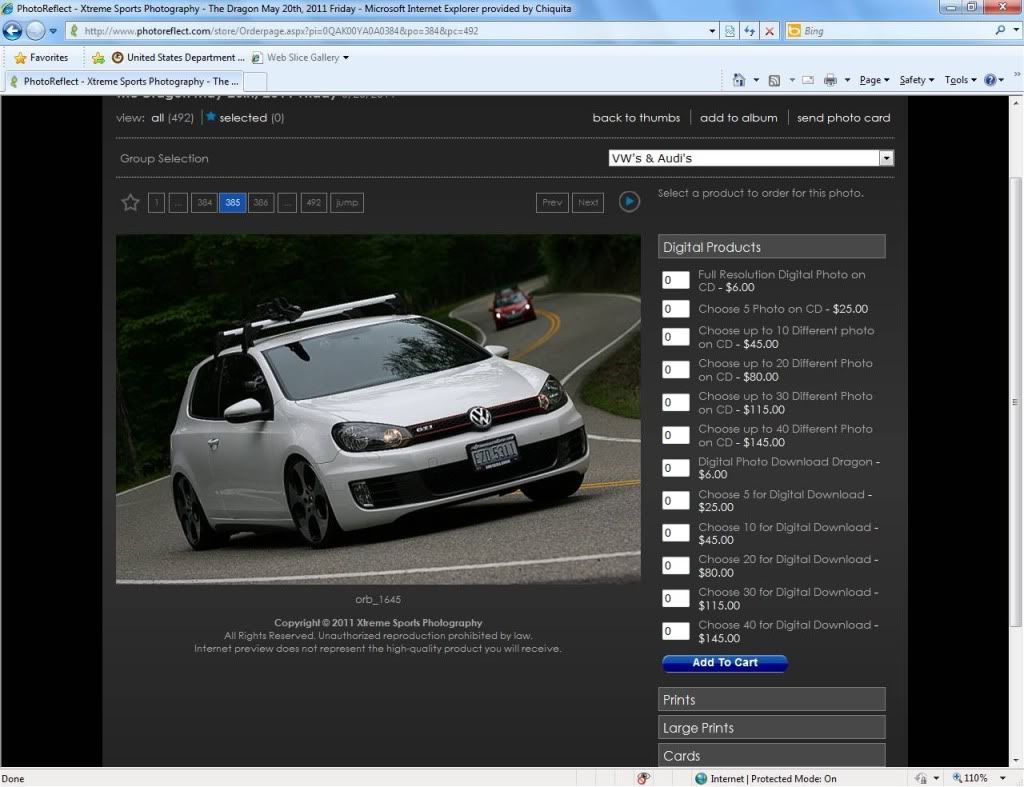This screenshot has height=787, width=1024.
Task: Open the Page menu
Action: (874, 80)
